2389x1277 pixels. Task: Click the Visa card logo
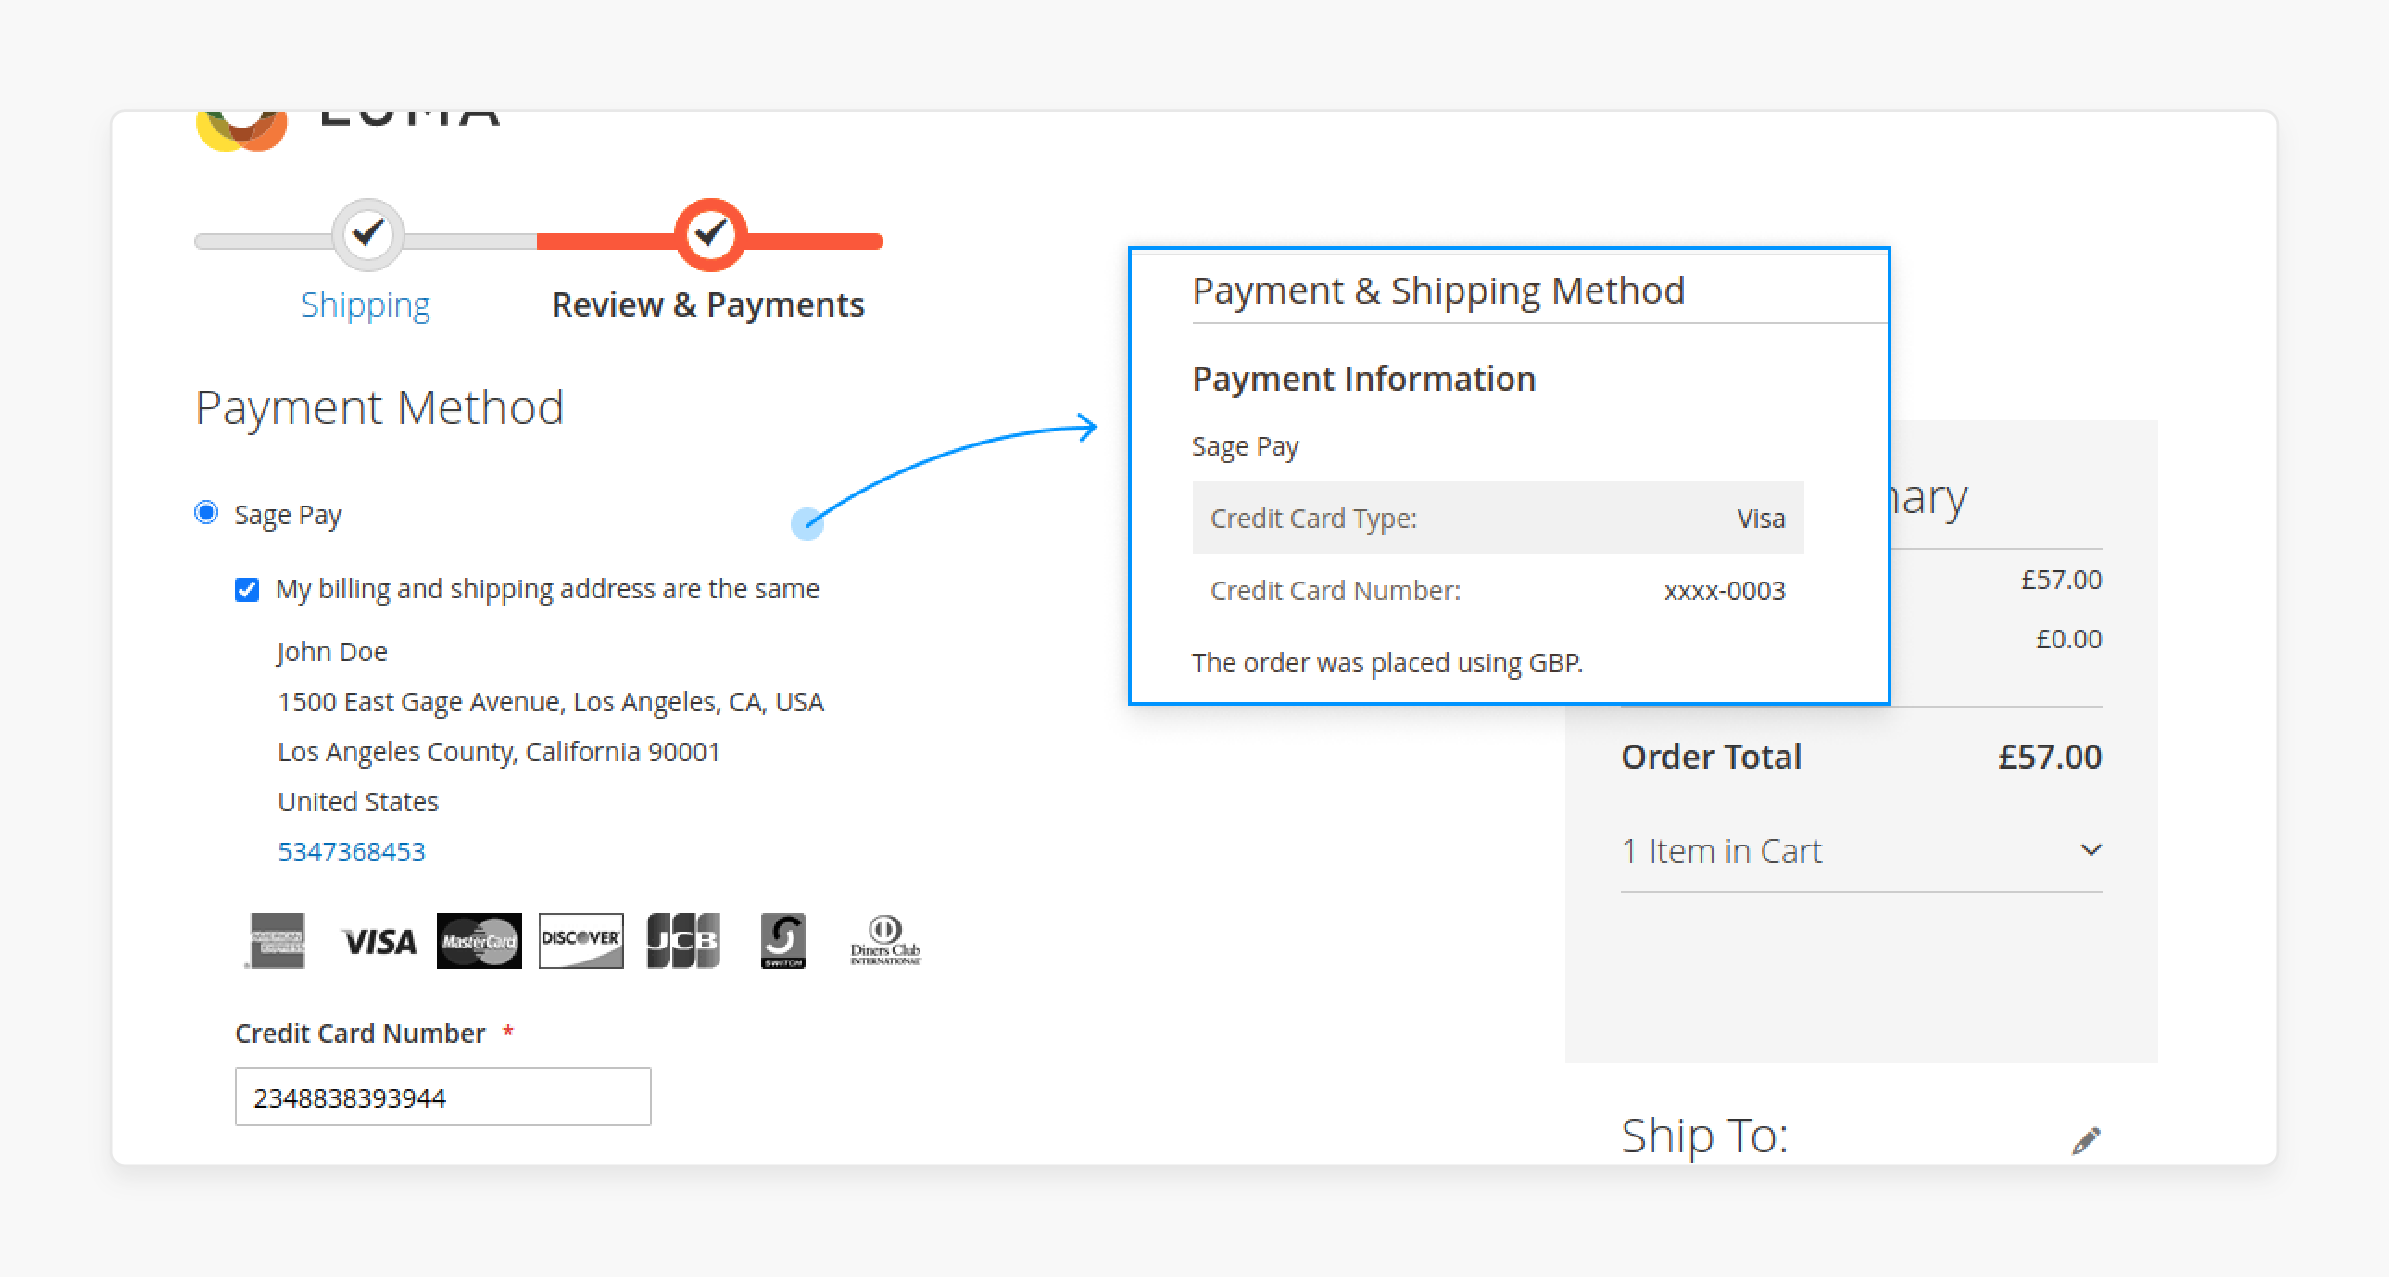click(x=379, y=942)
